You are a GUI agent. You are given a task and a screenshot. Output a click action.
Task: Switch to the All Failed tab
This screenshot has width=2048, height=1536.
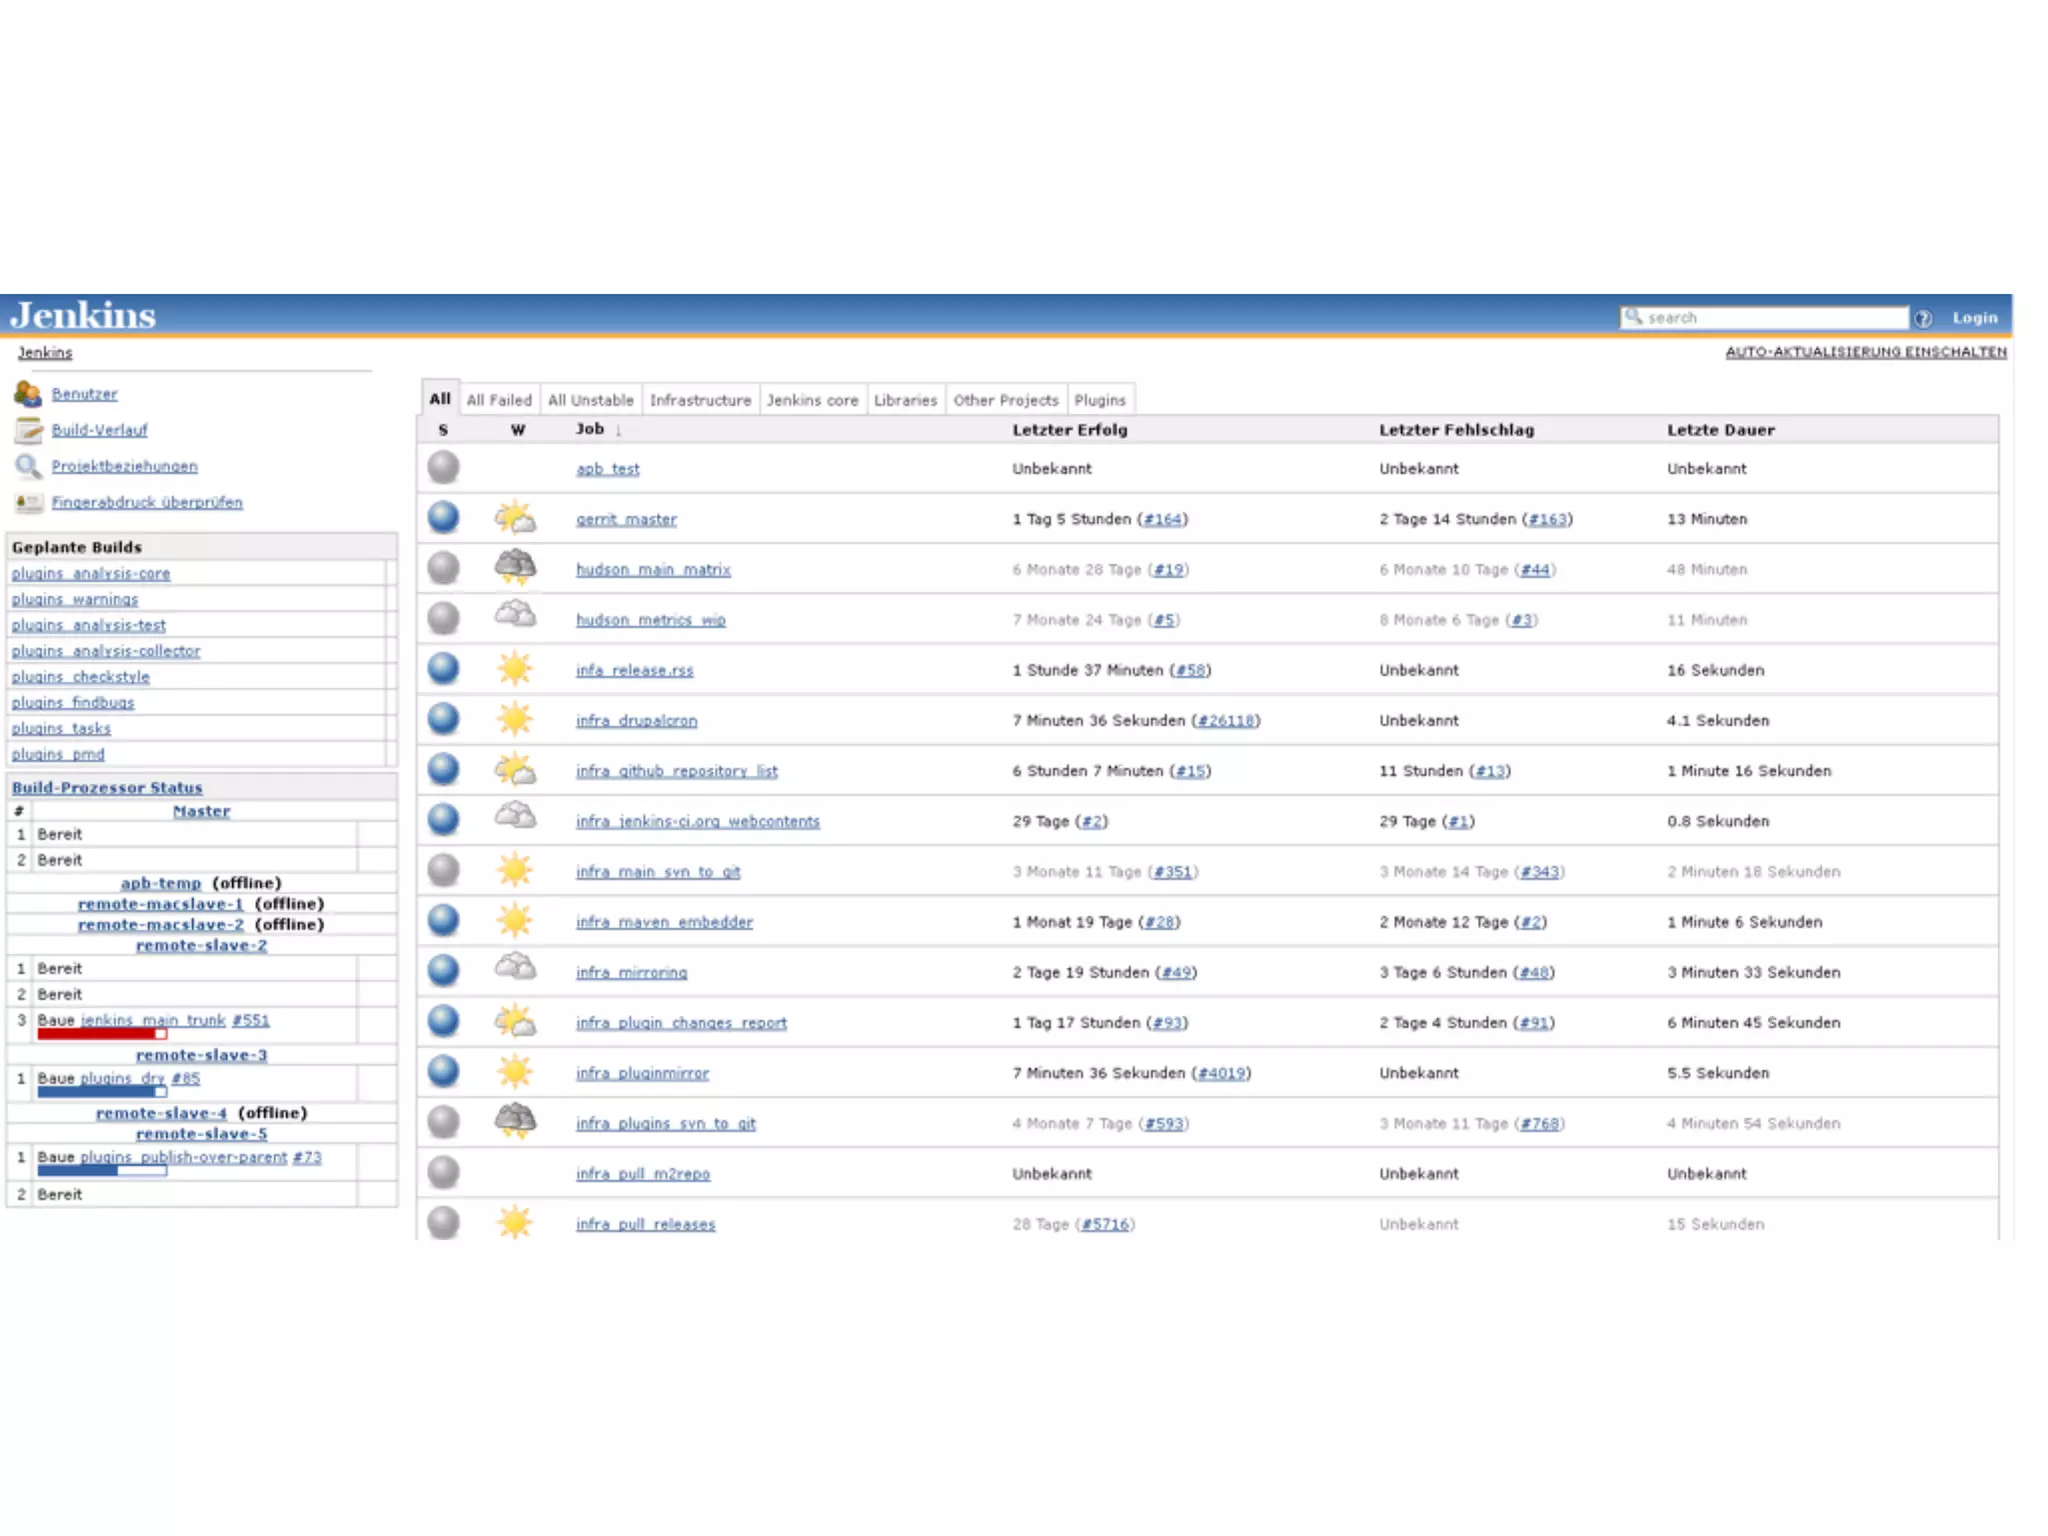tap(499, 400)
